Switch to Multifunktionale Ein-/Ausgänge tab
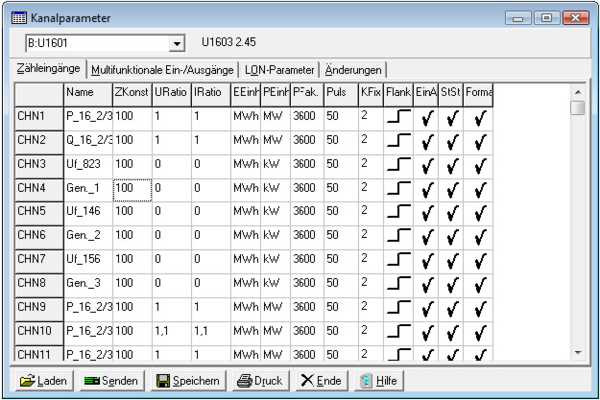This screenshot has width=600, height=400. pyautogui.click(x=162, y=71)
